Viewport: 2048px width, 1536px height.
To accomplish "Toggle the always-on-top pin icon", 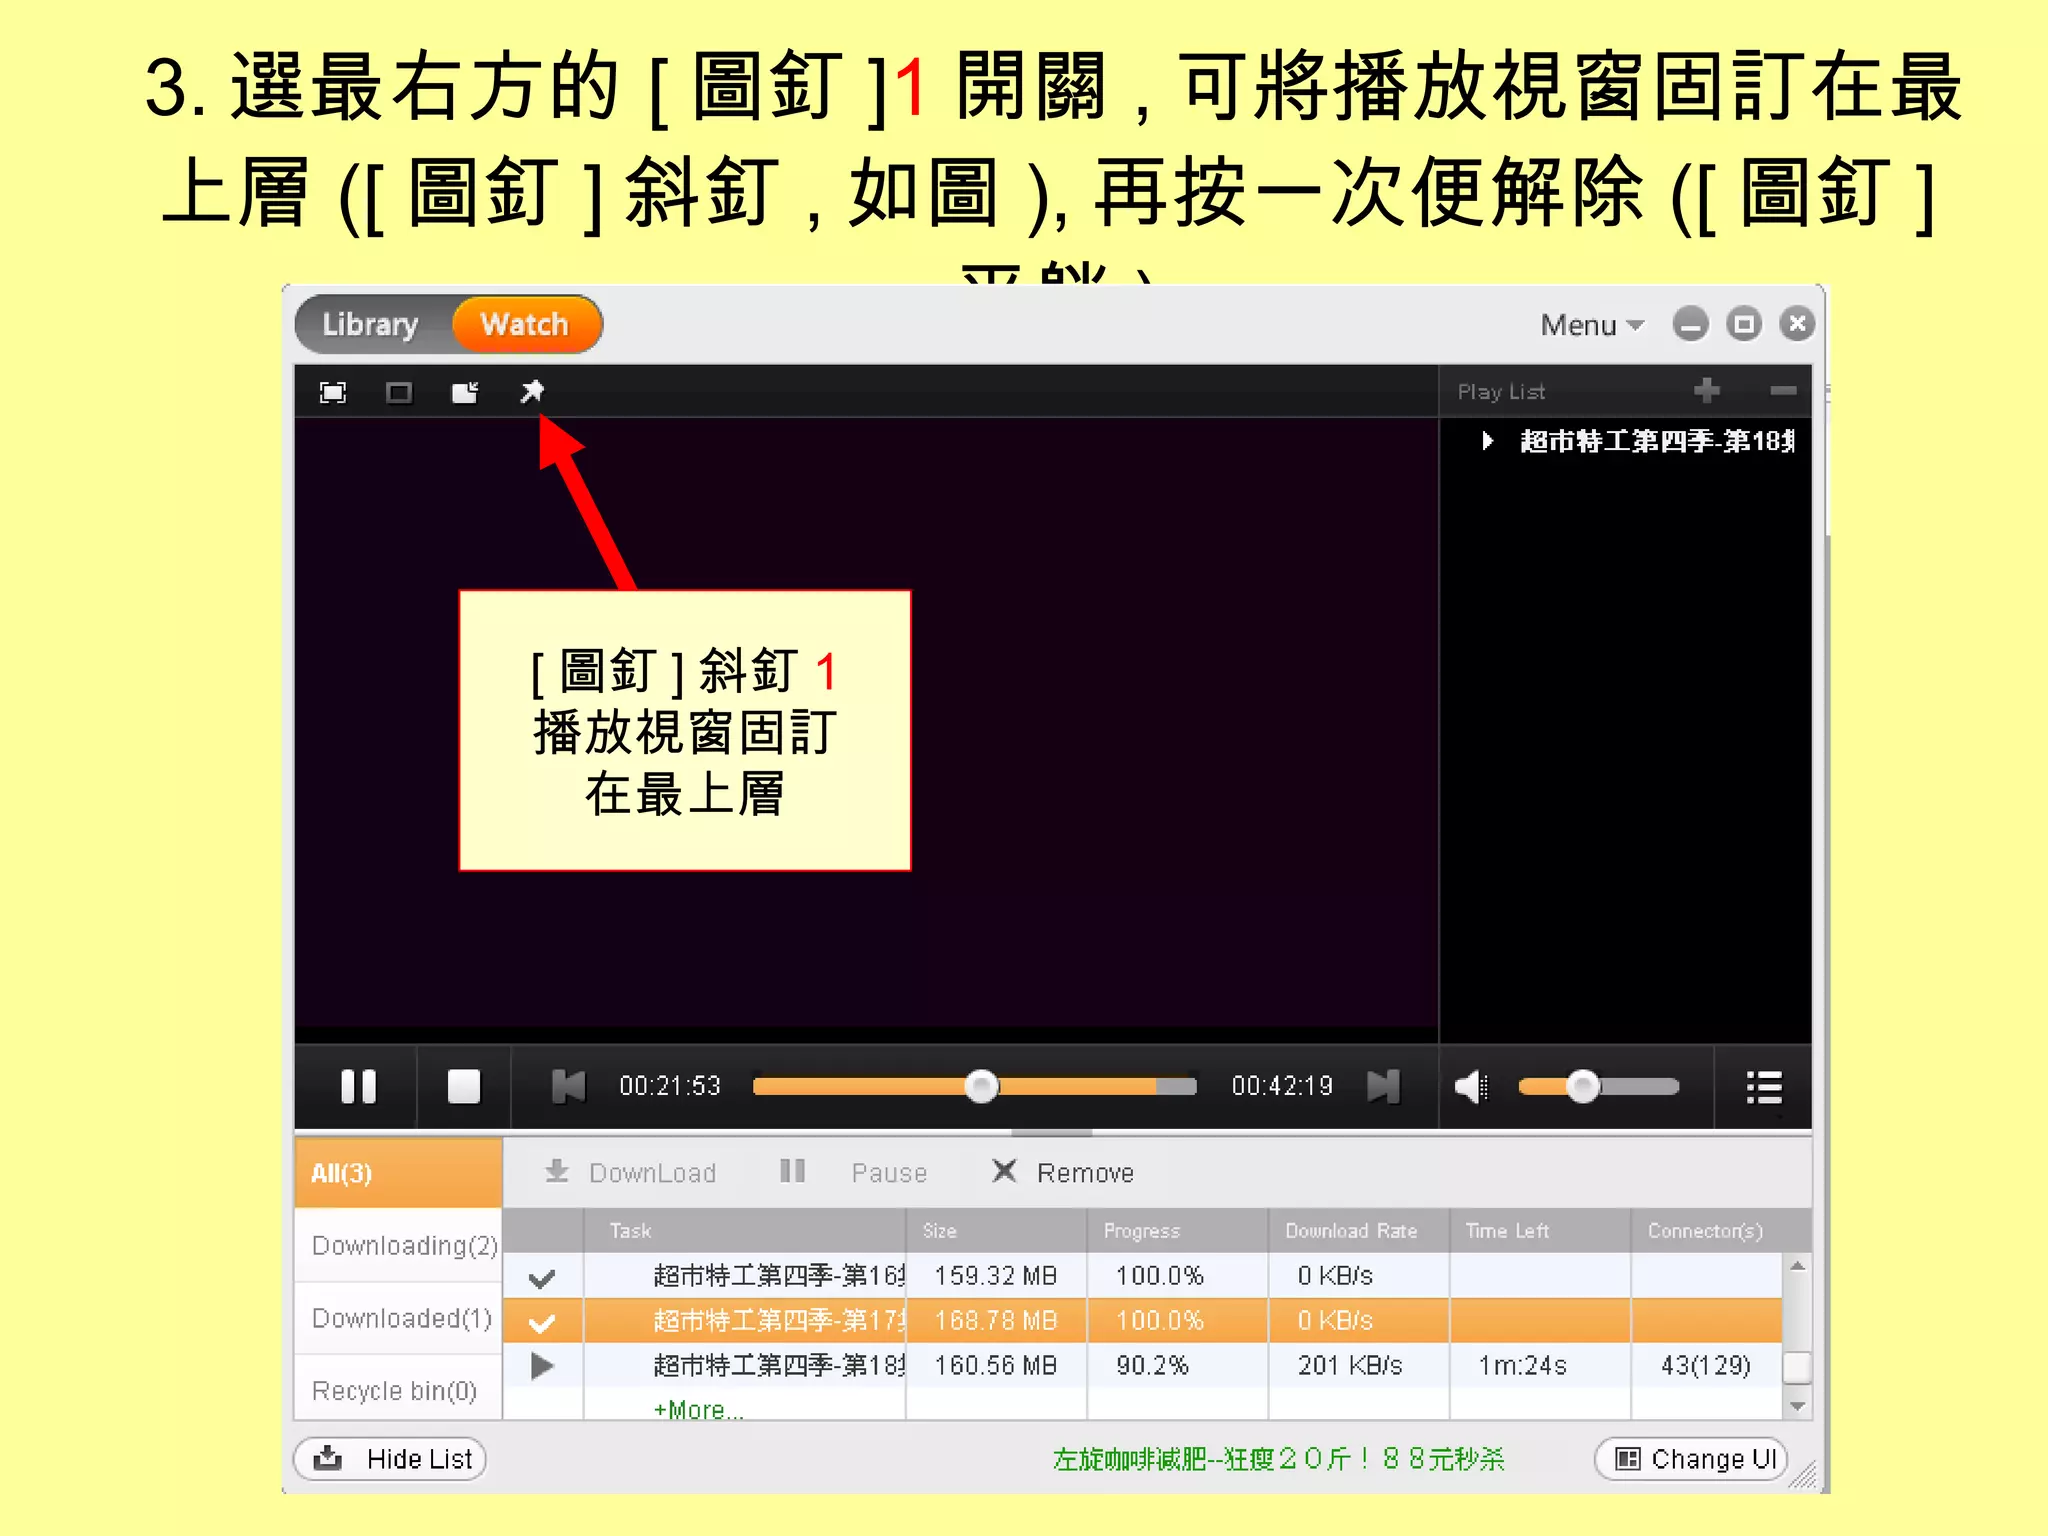I will [x=532, y=391].
